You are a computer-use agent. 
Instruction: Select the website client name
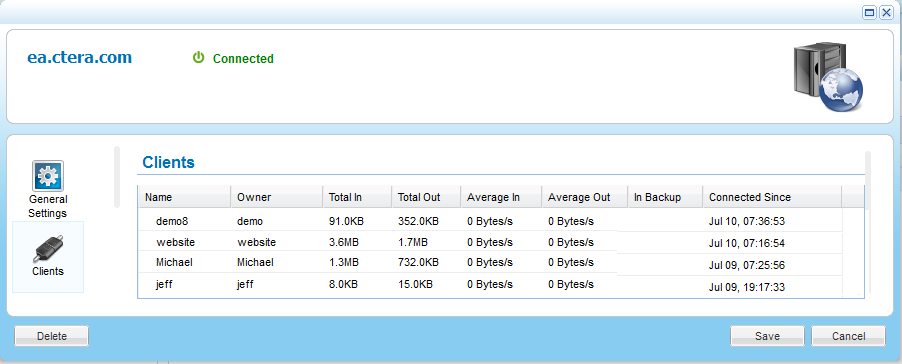click(175, 242)
